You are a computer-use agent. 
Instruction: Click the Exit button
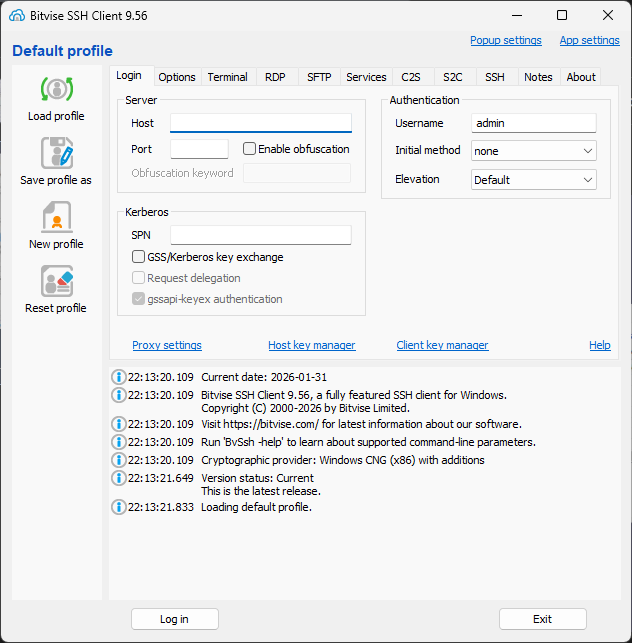pyautogui.click(x=543, y=619)
